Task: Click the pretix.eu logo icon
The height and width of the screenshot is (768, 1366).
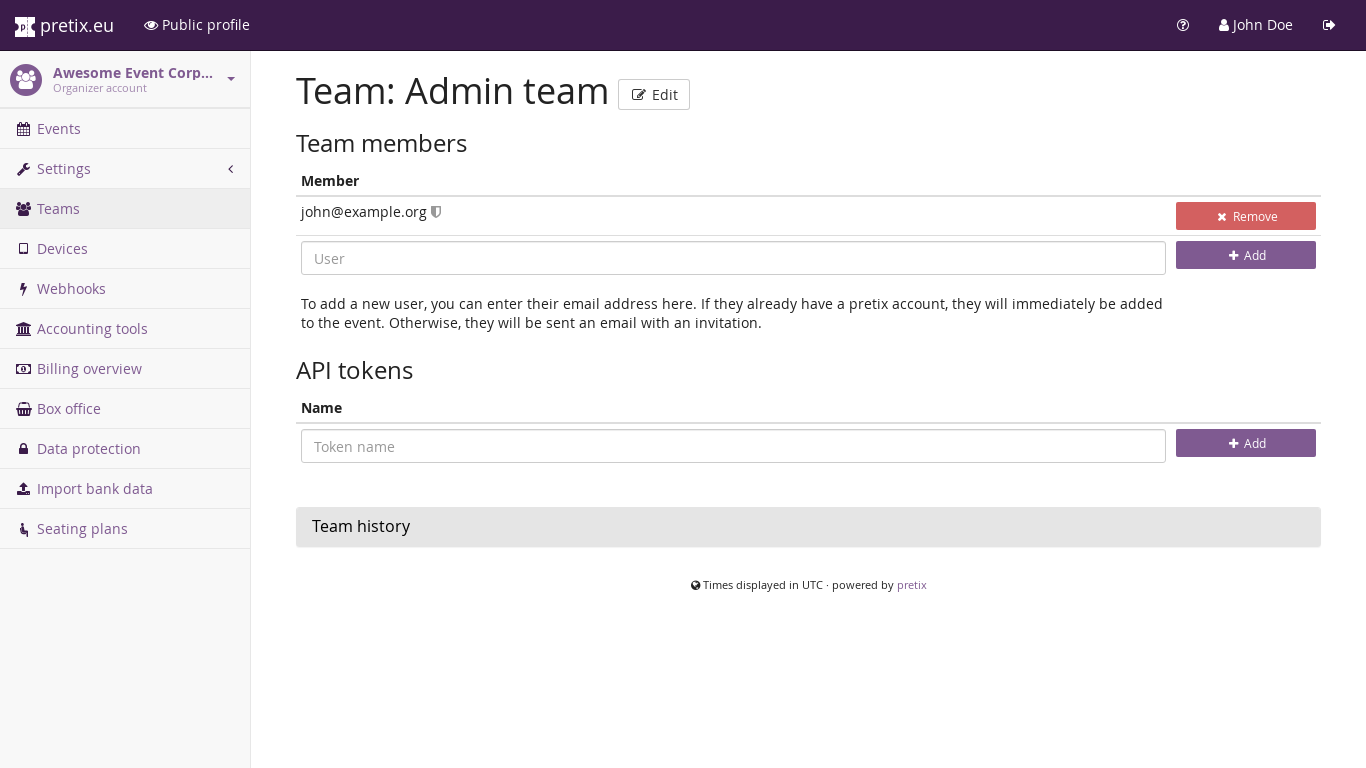Action: tap(25, 26)
